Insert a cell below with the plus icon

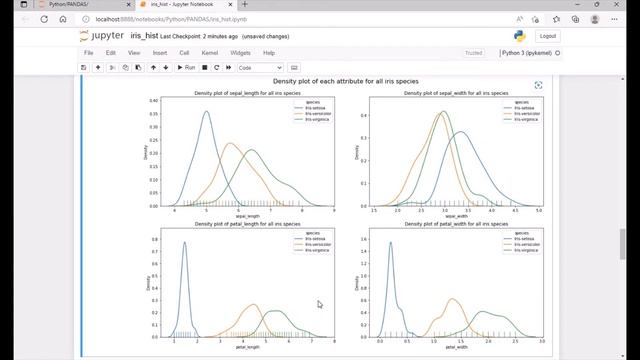98,68
